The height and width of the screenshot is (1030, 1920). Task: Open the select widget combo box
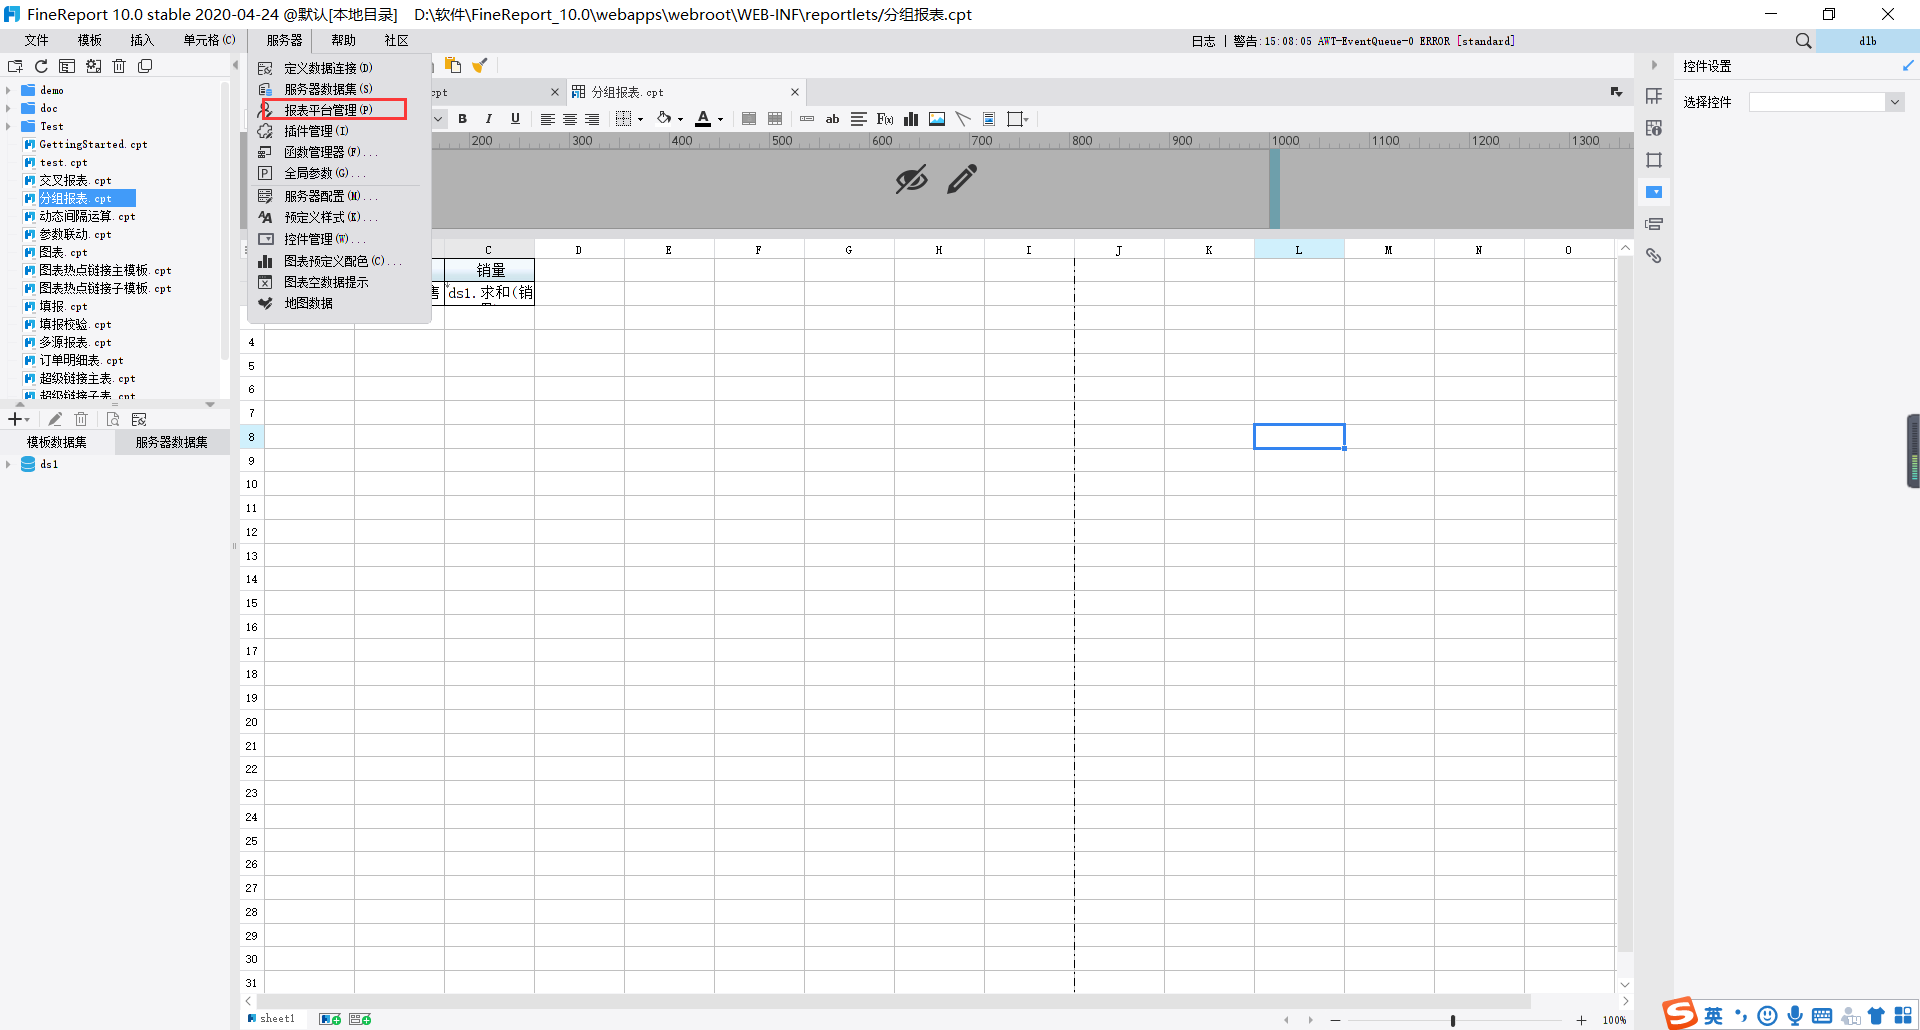(1826, 102)
